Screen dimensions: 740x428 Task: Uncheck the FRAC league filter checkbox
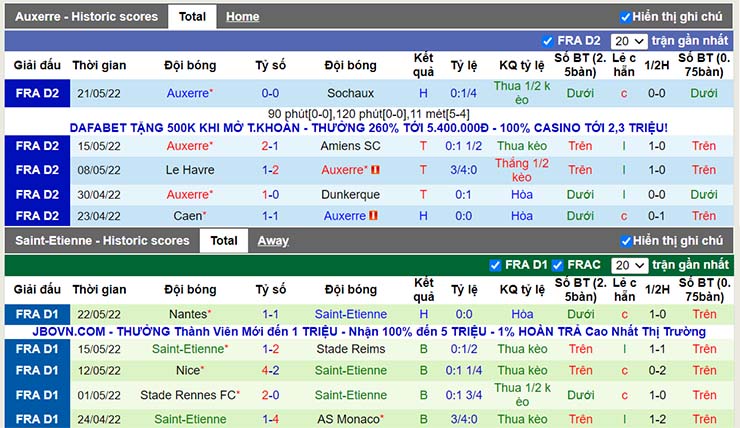[557, 265]
